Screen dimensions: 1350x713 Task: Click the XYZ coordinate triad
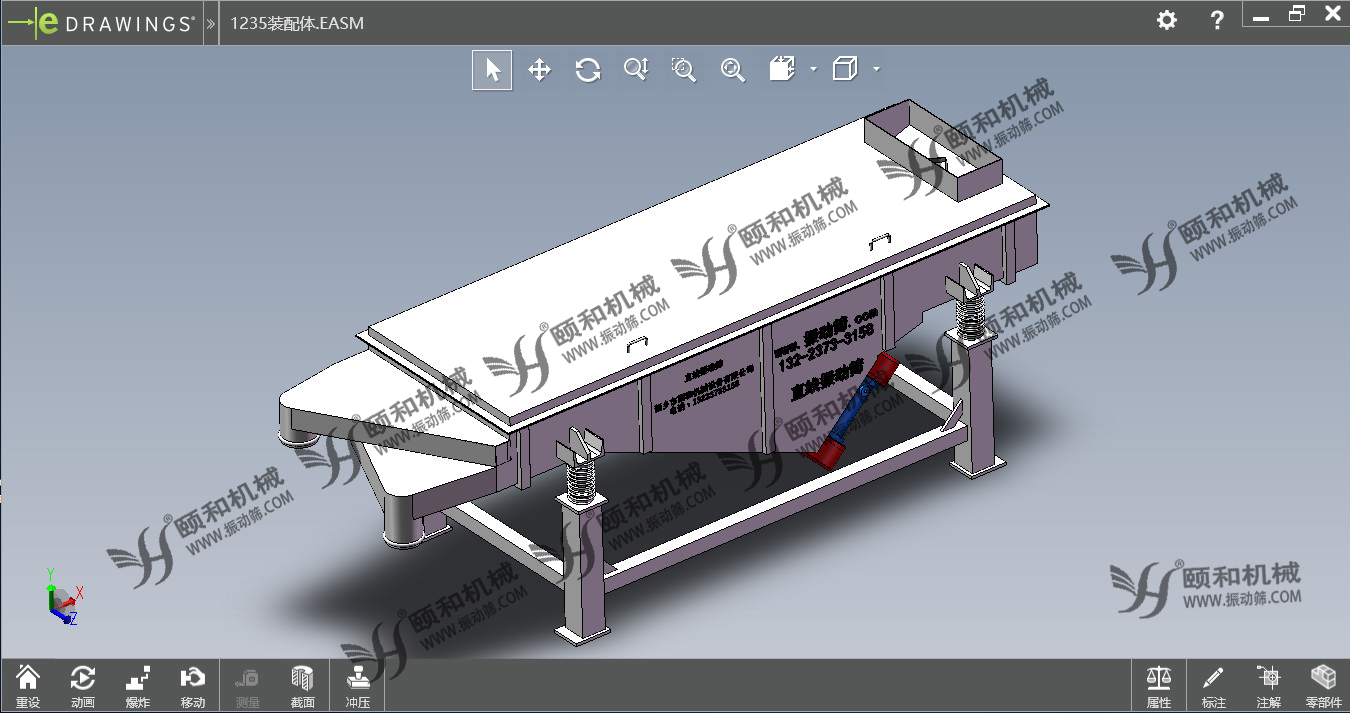[63, 598]
